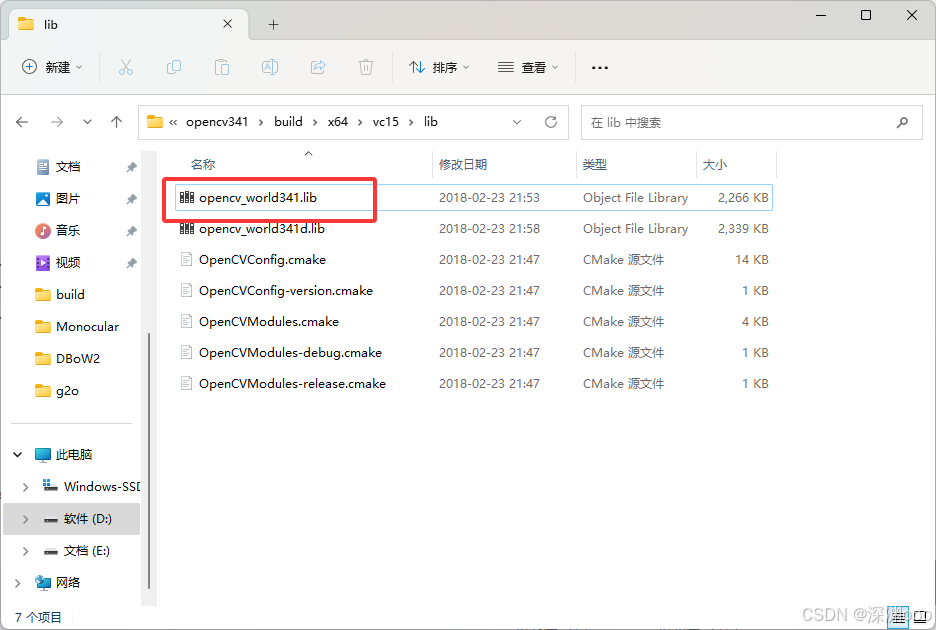This screenshot has height=630, width=936.
Task: Click the OpenCVConfig.cmake file icon
Action: [187, 259]
